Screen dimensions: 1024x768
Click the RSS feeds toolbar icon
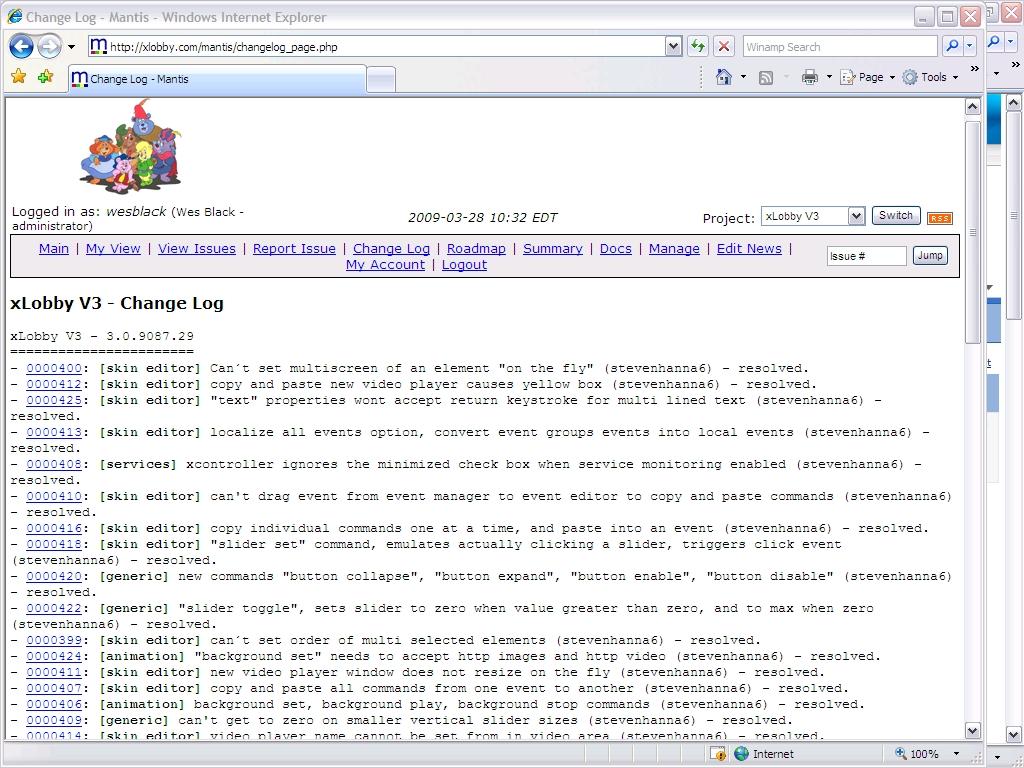[766, 78]
